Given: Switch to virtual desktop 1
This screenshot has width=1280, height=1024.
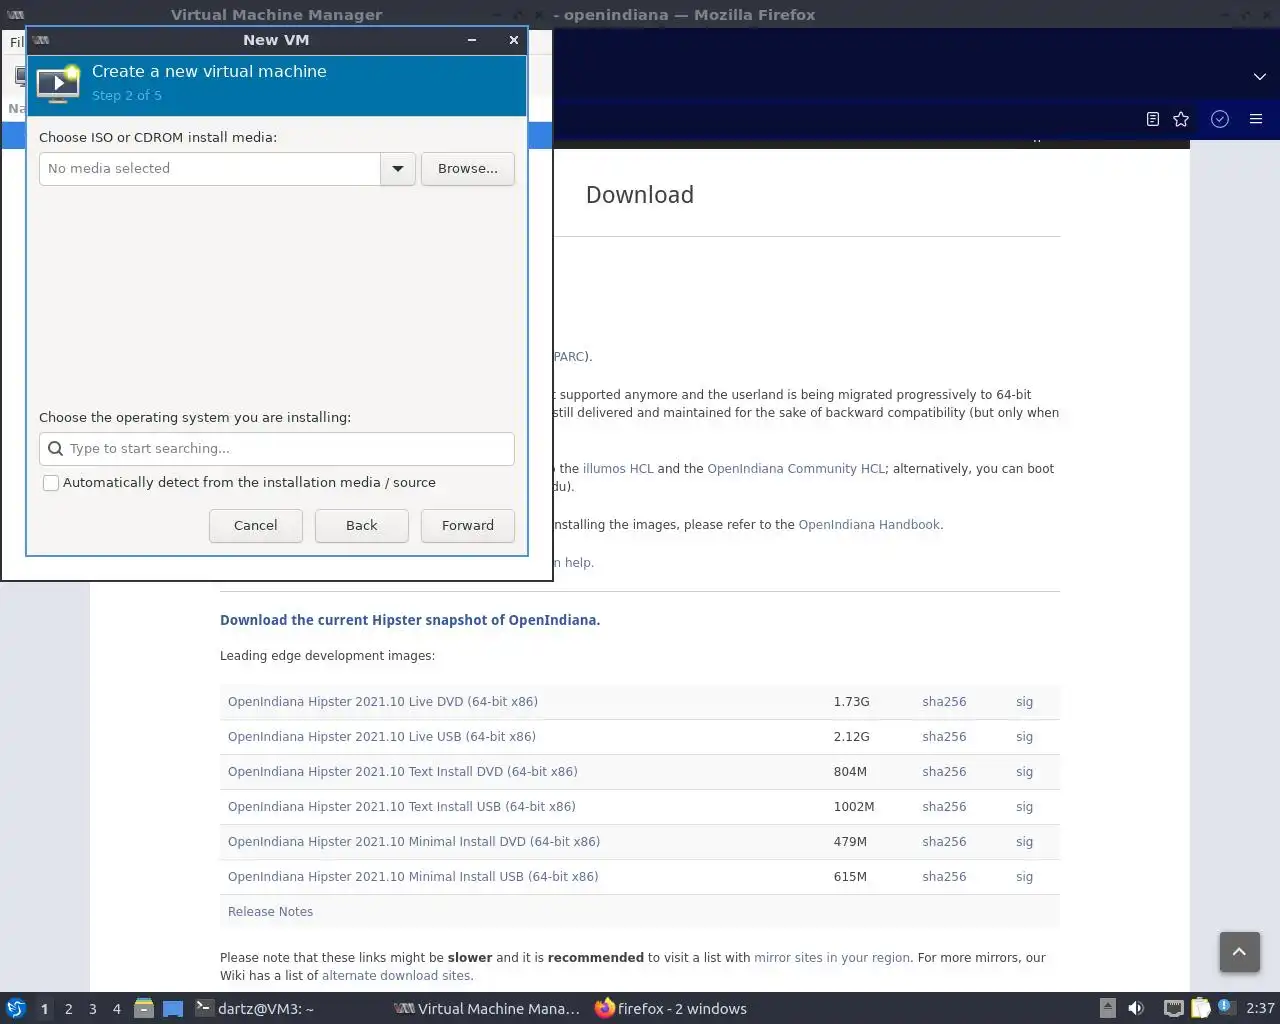Looking at the screenshot, I should (x=44, y=1009).
